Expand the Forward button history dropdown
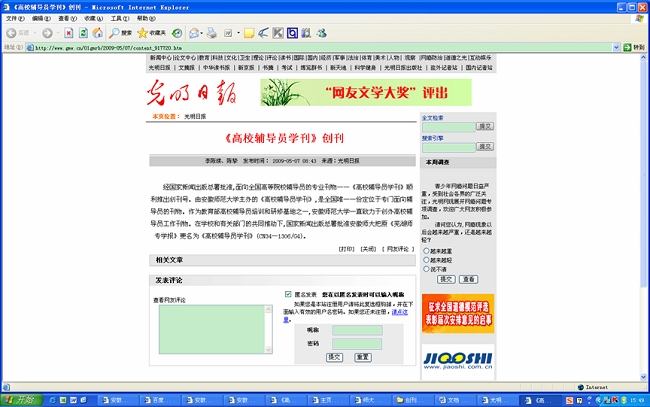Screen dimensions: 650x407 tap(58, 33)
